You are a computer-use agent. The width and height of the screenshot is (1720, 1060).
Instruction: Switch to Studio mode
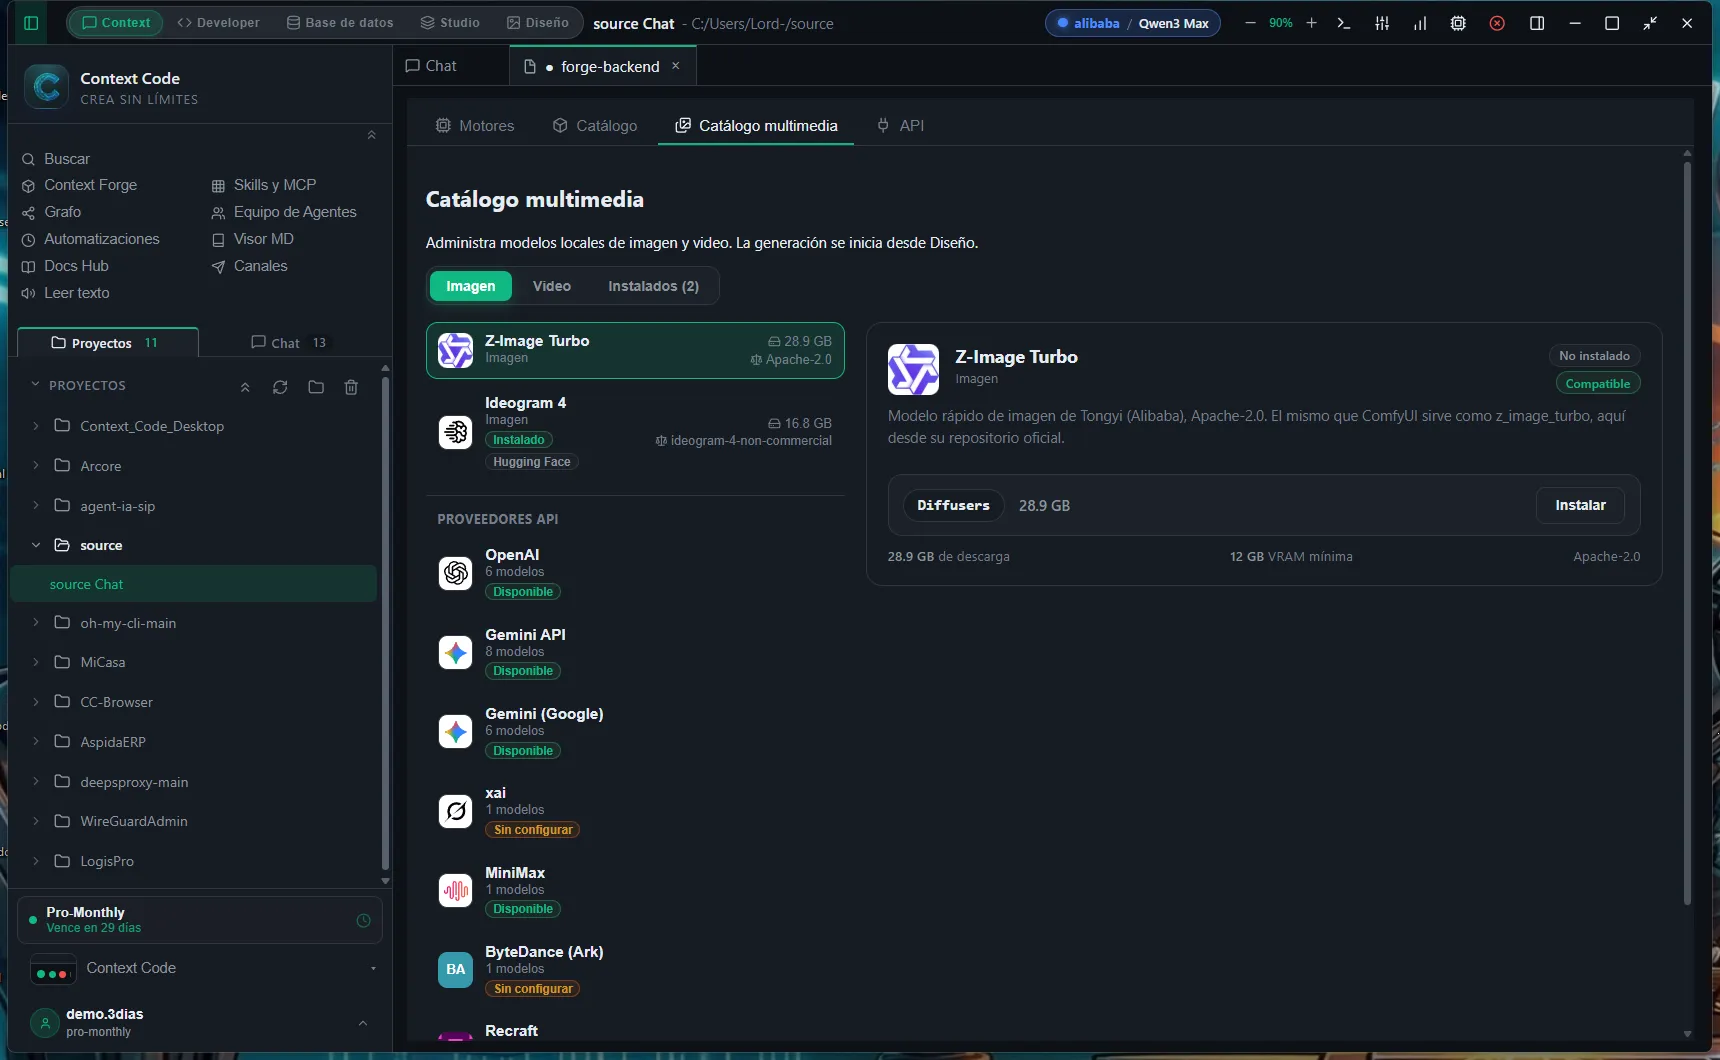click(x=450, y=23)
